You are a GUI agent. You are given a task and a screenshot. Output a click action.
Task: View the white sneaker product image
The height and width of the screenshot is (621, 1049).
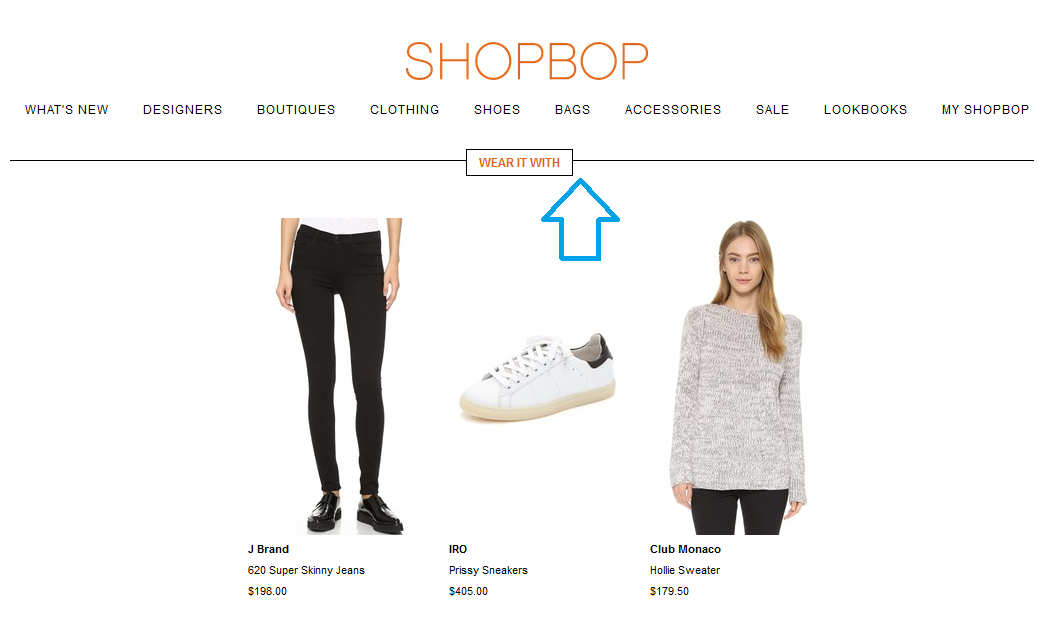tap(538, 377)
